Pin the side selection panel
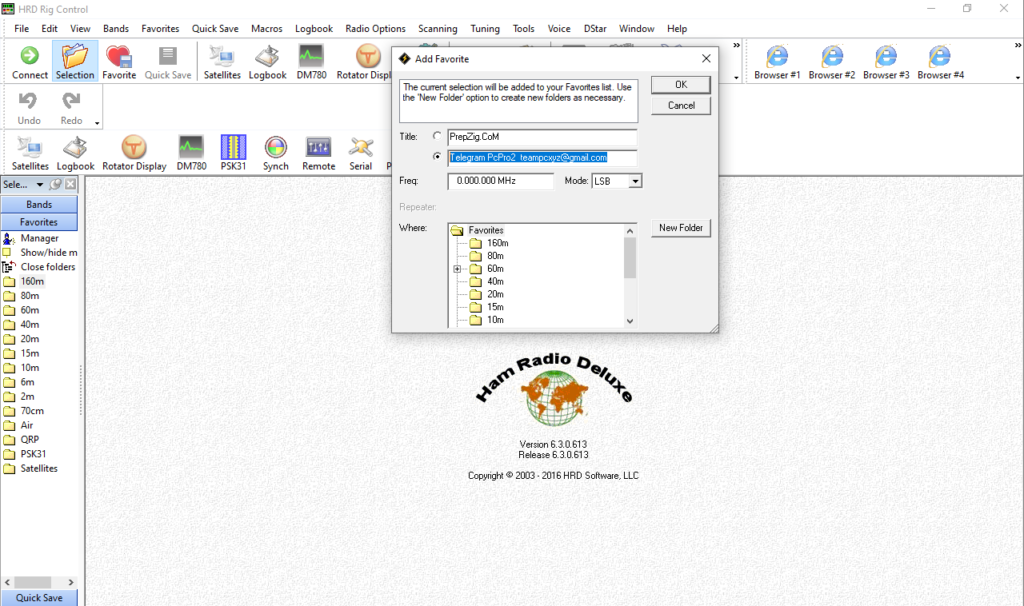The width and height of the screenshot is (1024, 606). tap(56, 185)
